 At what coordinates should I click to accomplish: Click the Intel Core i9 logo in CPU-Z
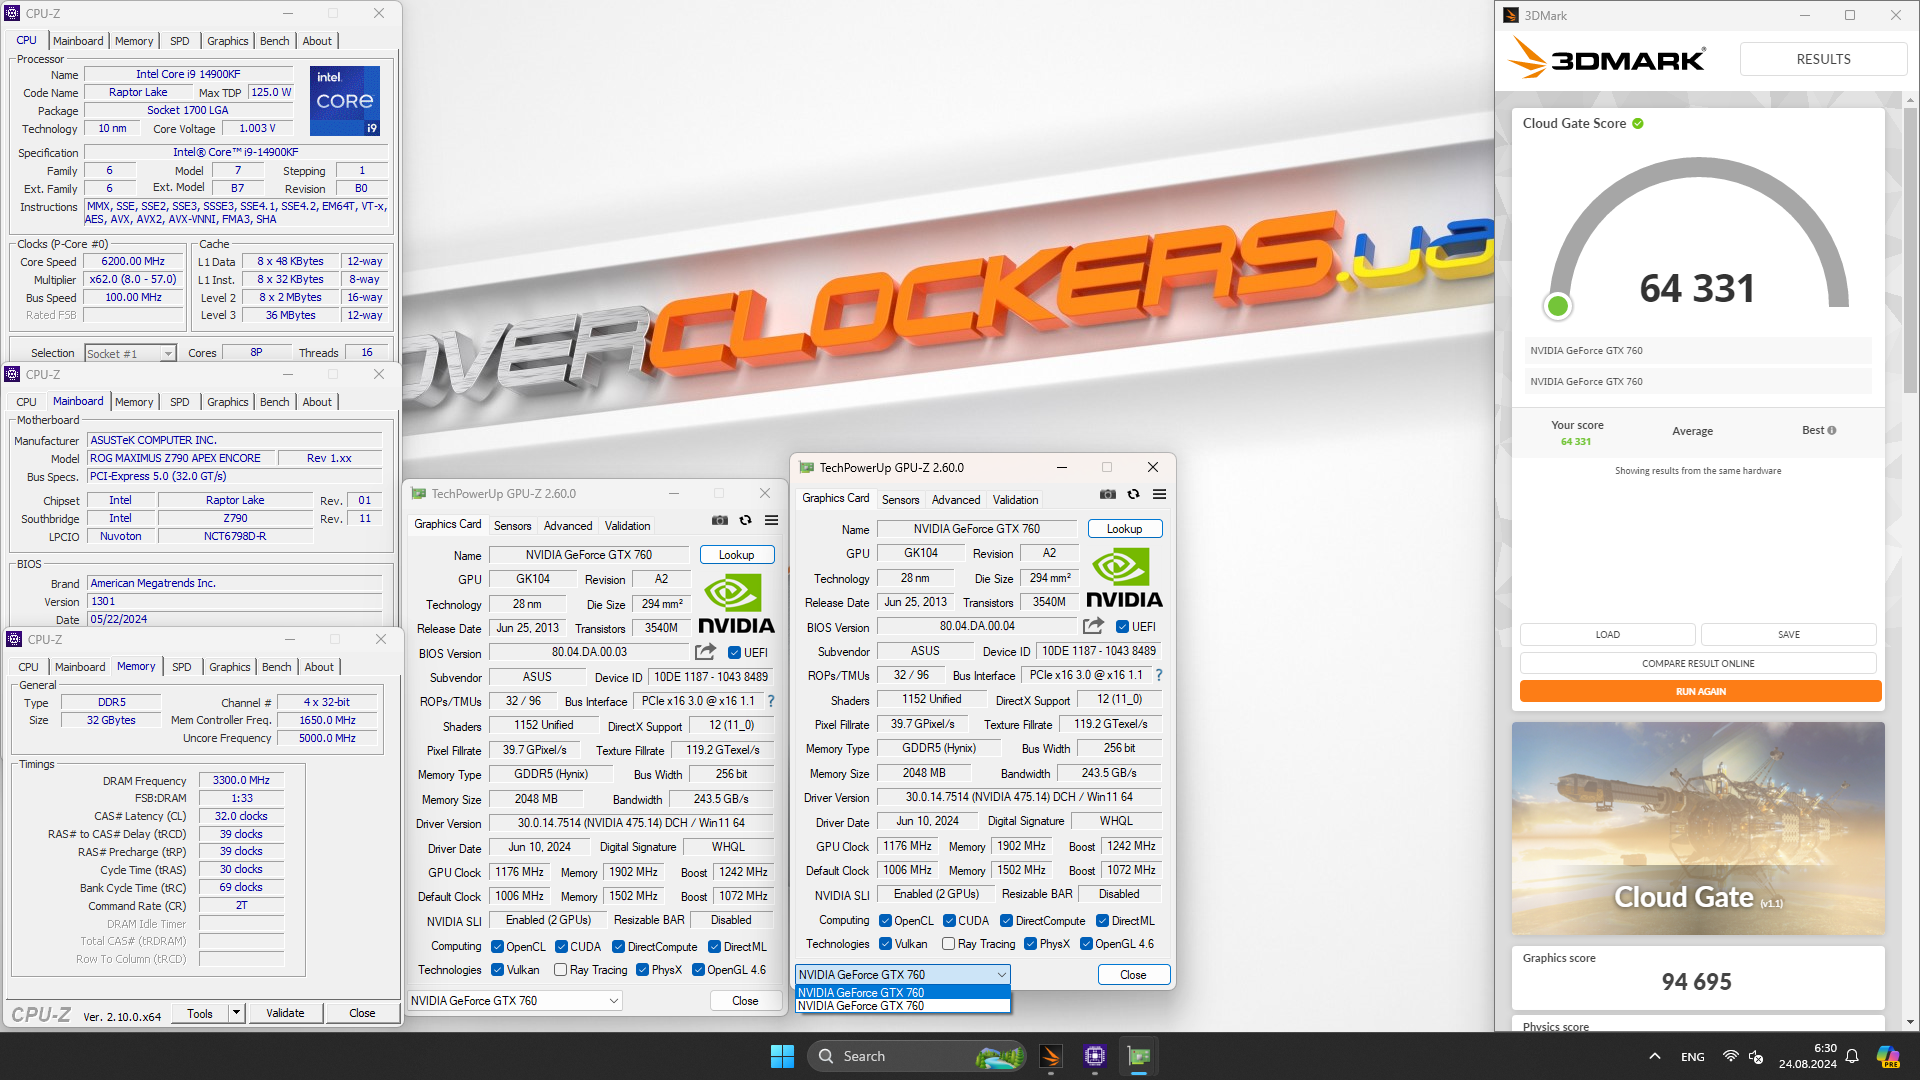345,101
